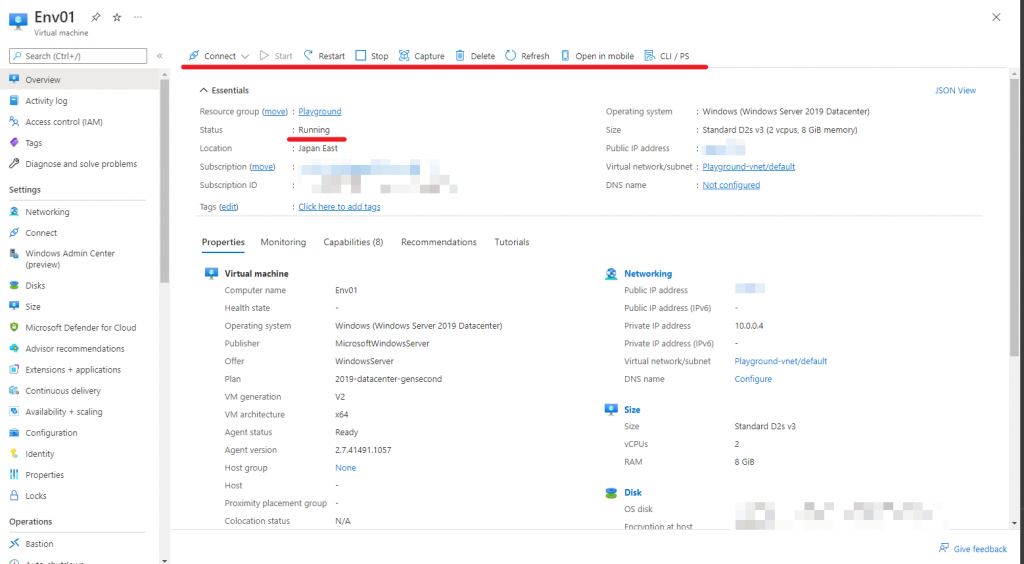This screenshot has width=1024, height=564.
Task: Click move link next to Resource group
Action: (x=275, y=112)
